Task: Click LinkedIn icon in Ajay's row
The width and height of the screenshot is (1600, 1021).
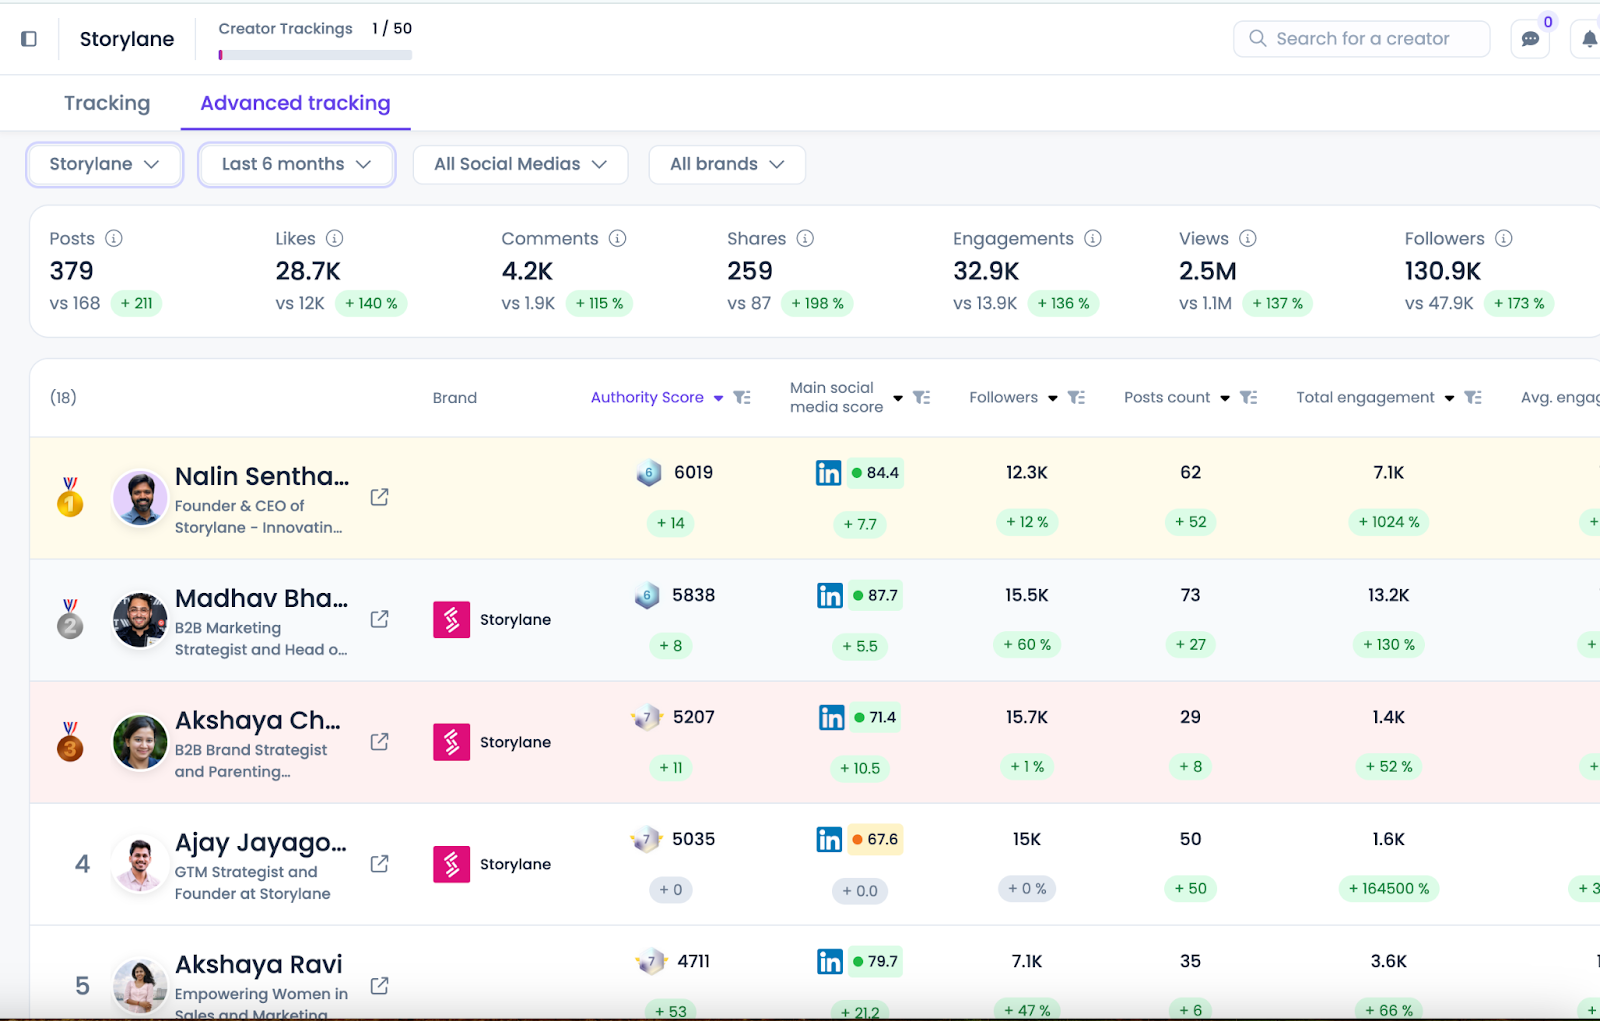Action: point(829,839)
